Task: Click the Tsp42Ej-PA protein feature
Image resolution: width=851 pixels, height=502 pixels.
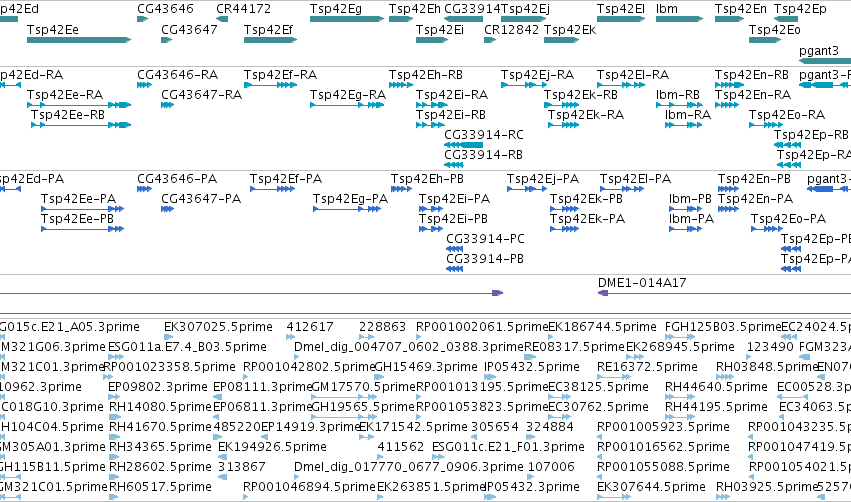Action: coord(527,189)
